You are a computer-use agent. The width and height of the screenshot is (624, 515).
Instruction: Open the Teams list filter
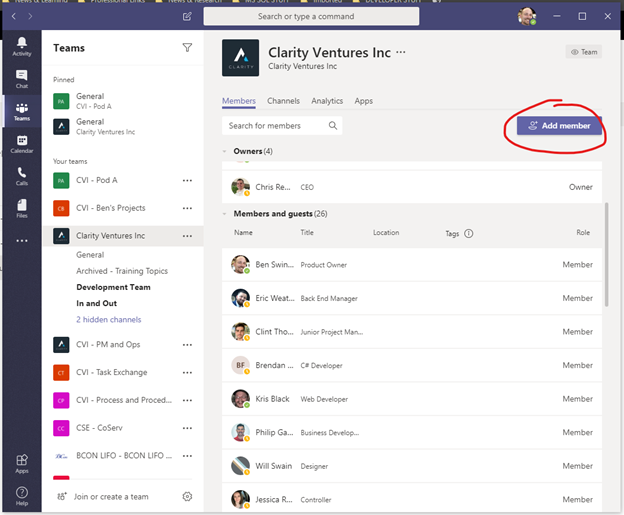click(x=187, y=48)
